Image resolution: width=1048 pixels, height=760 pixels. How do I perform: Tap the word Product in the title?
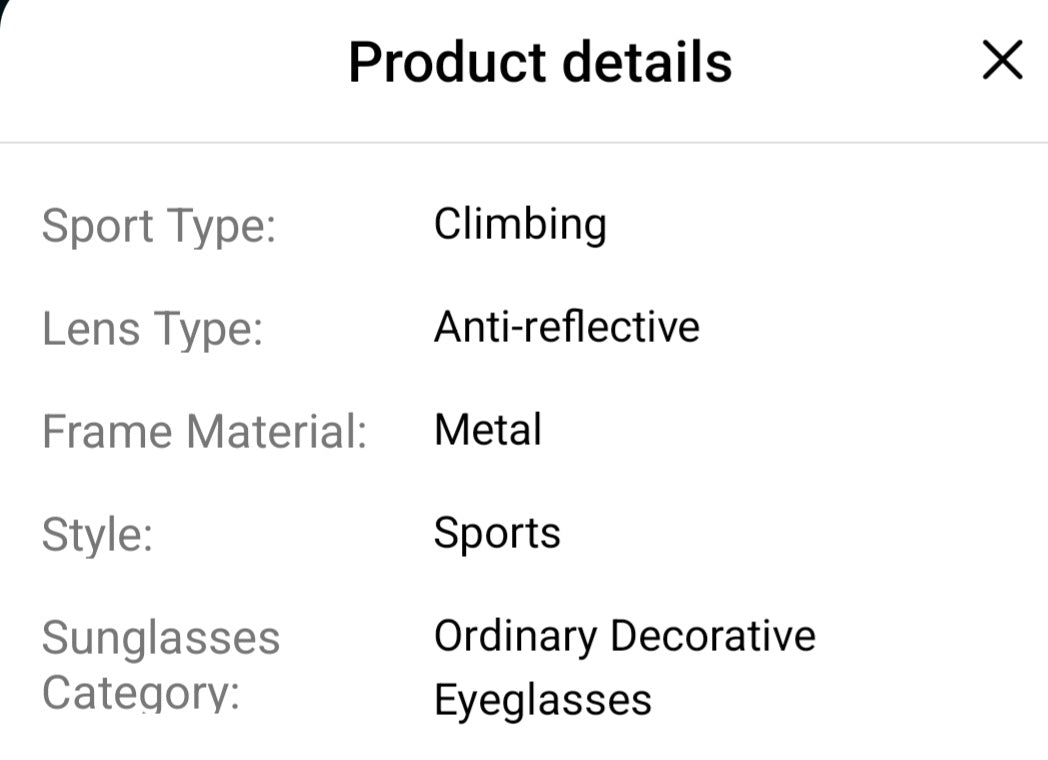click(x=446, y=62)
